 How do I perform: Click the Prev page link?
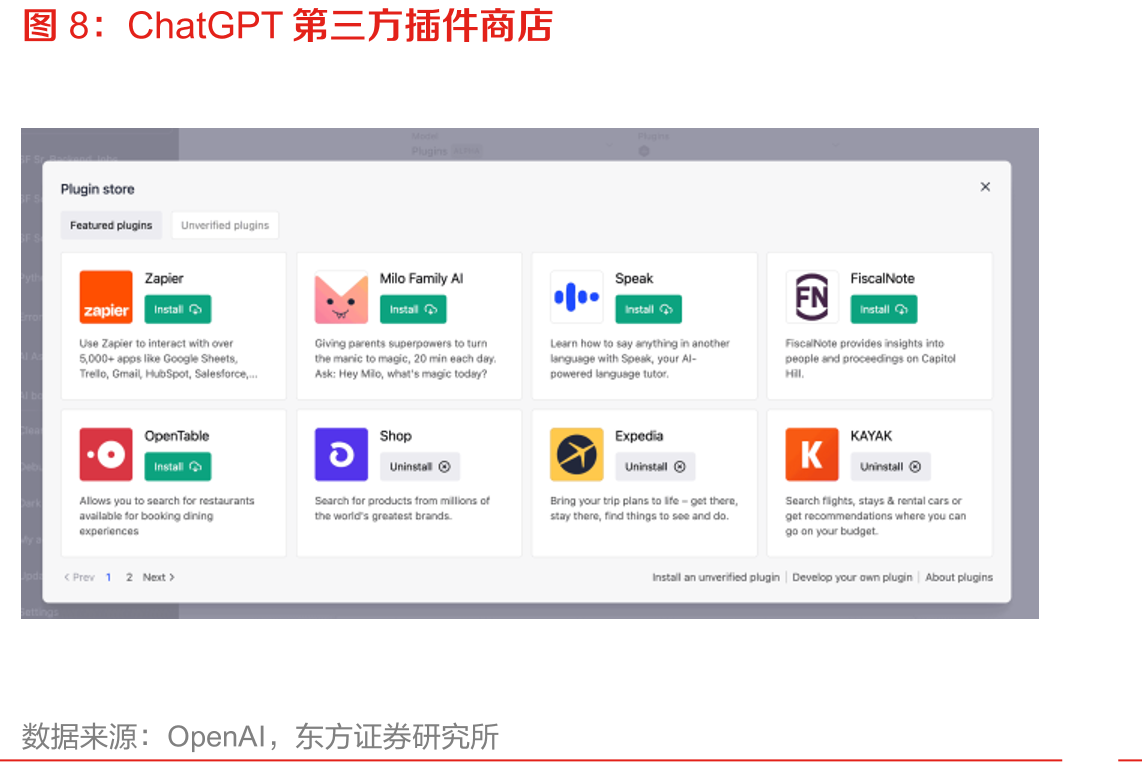point(79,577)
